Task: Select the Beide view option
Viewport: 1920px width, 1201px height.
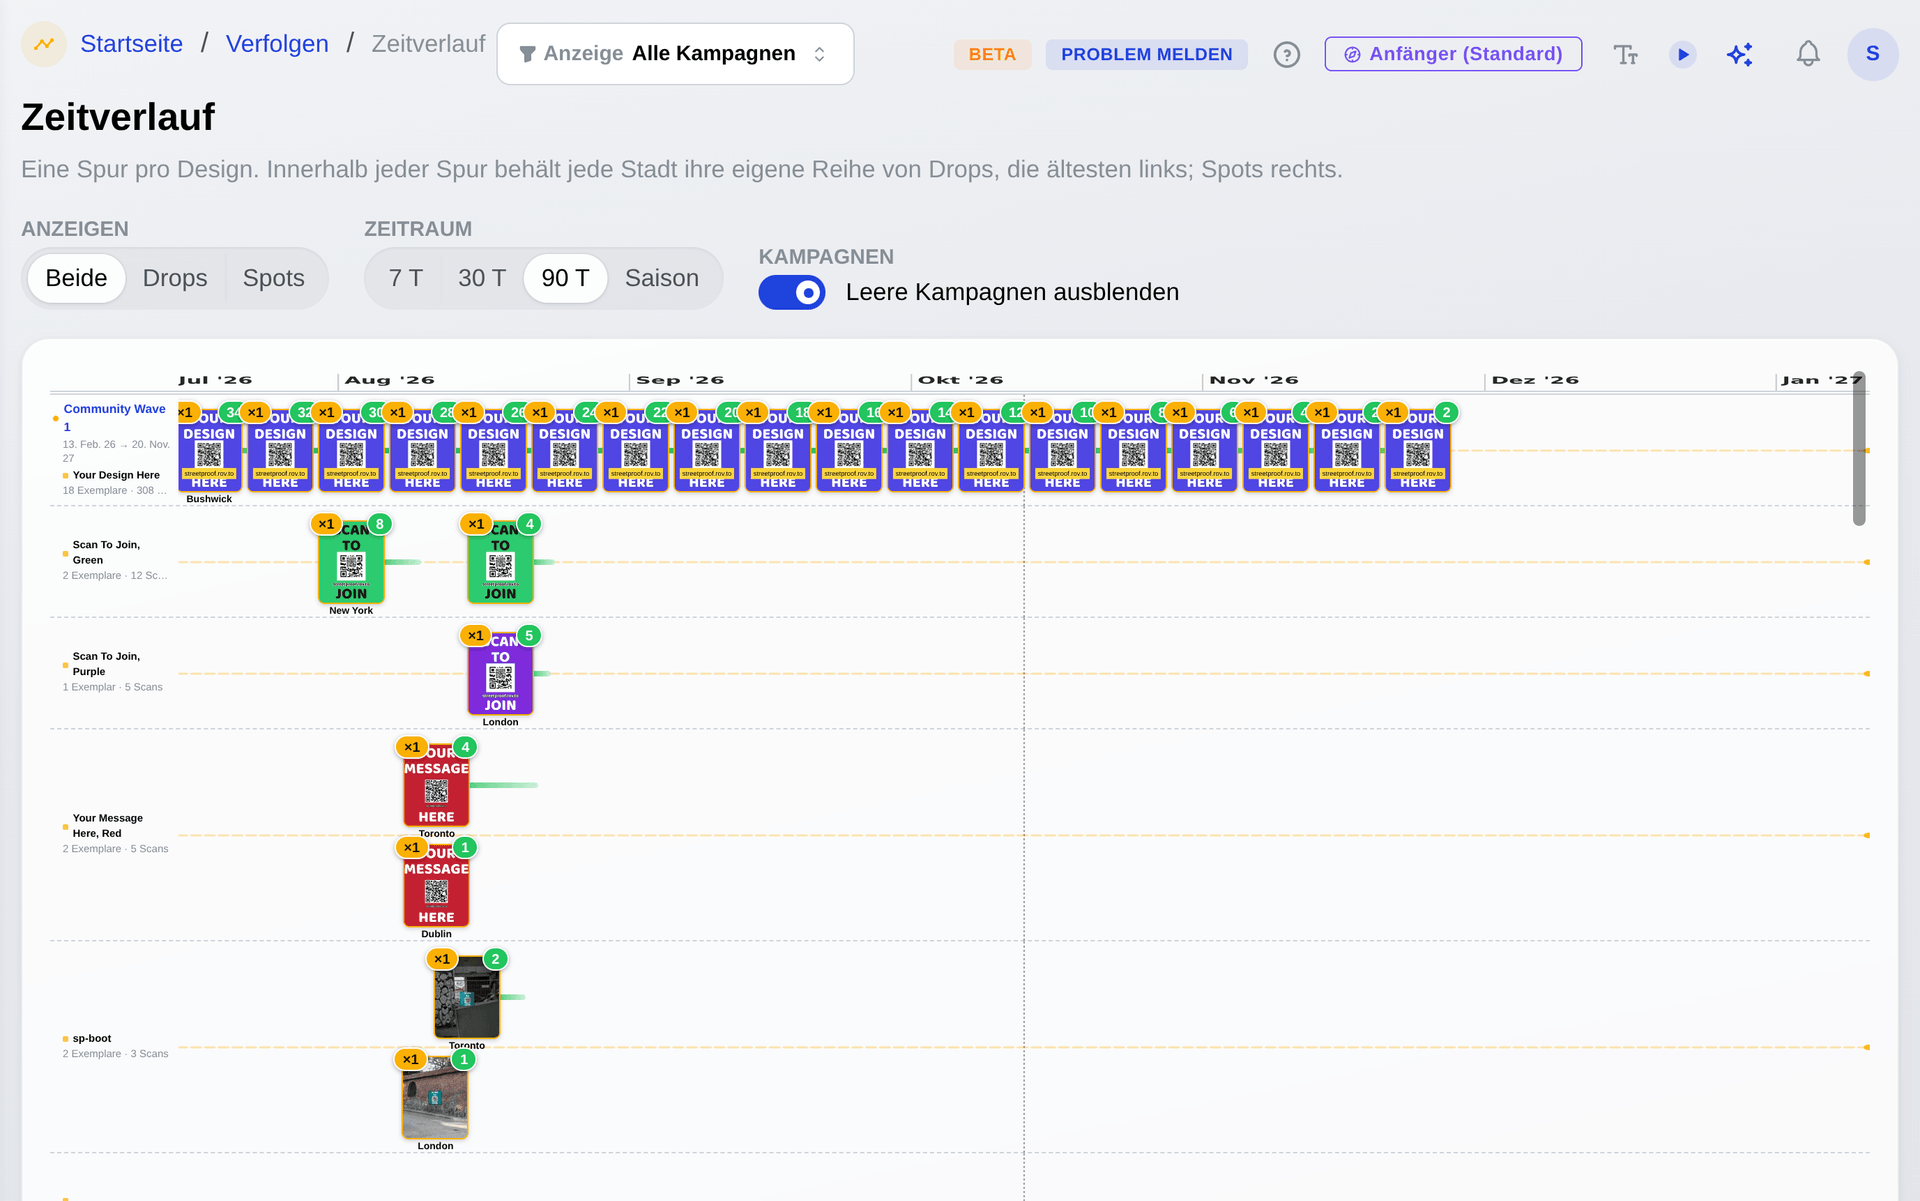Action: pyautogui.click(x=76, y=278)
